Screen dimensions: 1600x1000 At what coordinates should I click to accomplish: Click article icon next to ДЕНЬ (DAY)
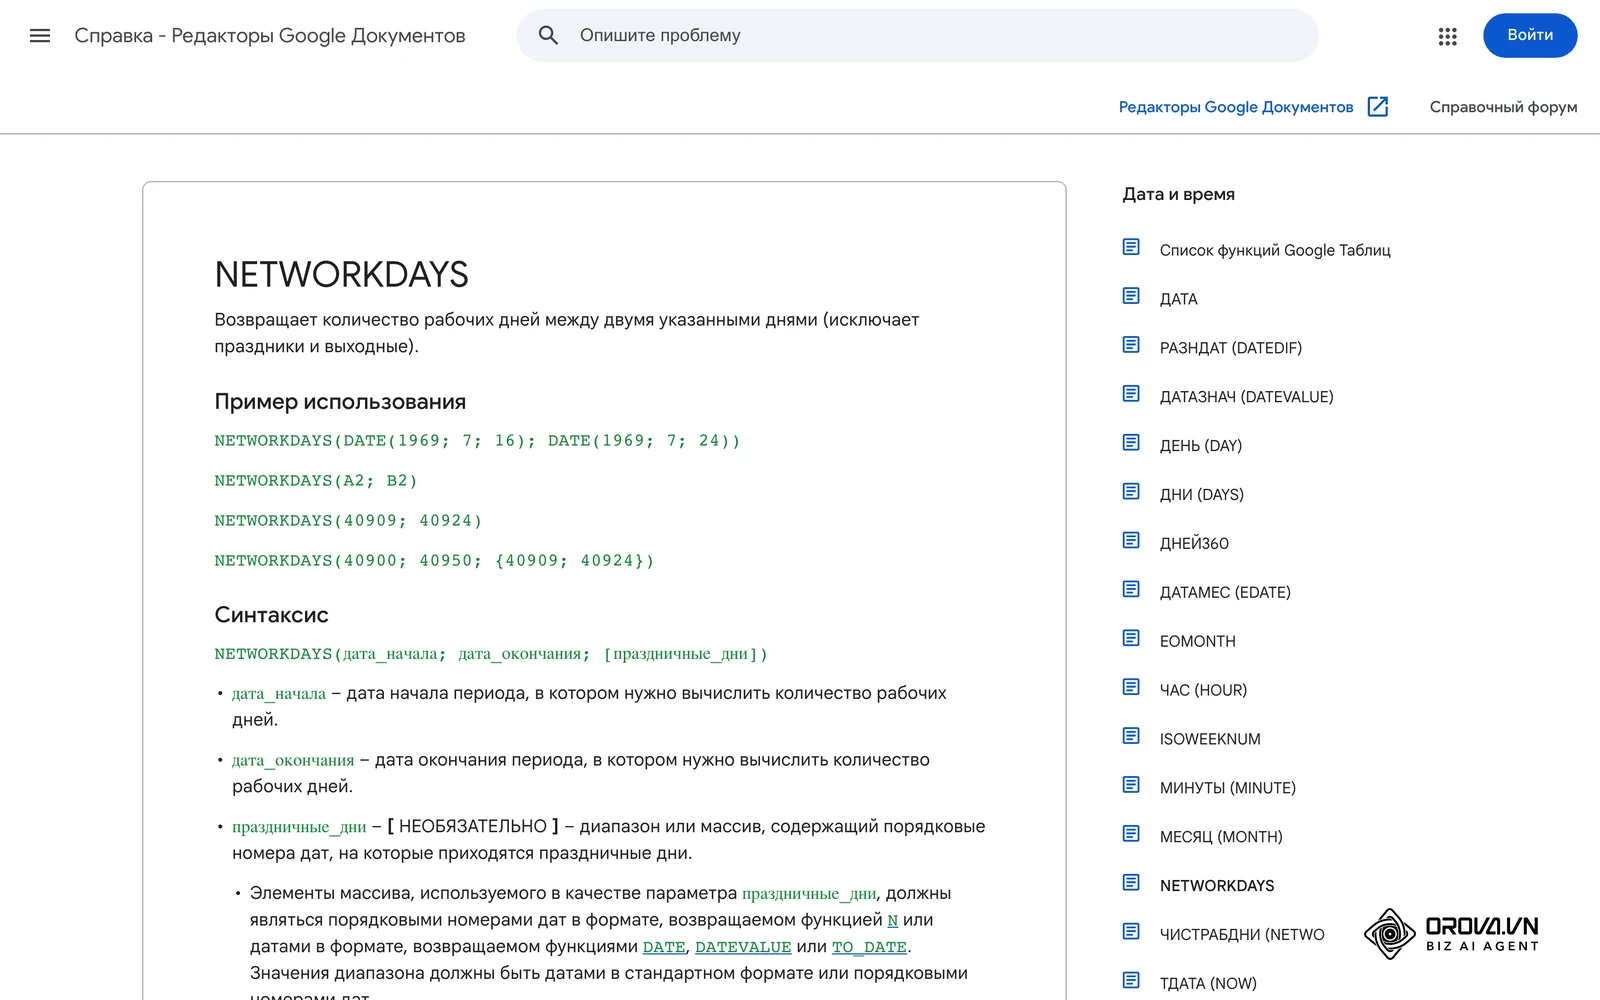click(x=1131, y=443)
